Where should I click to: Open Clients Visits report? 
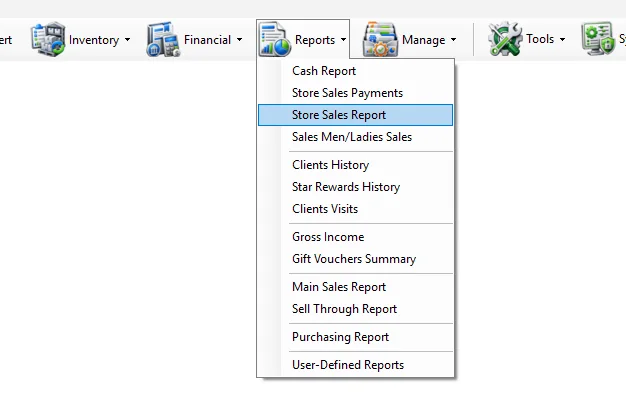tap(355, 209)
